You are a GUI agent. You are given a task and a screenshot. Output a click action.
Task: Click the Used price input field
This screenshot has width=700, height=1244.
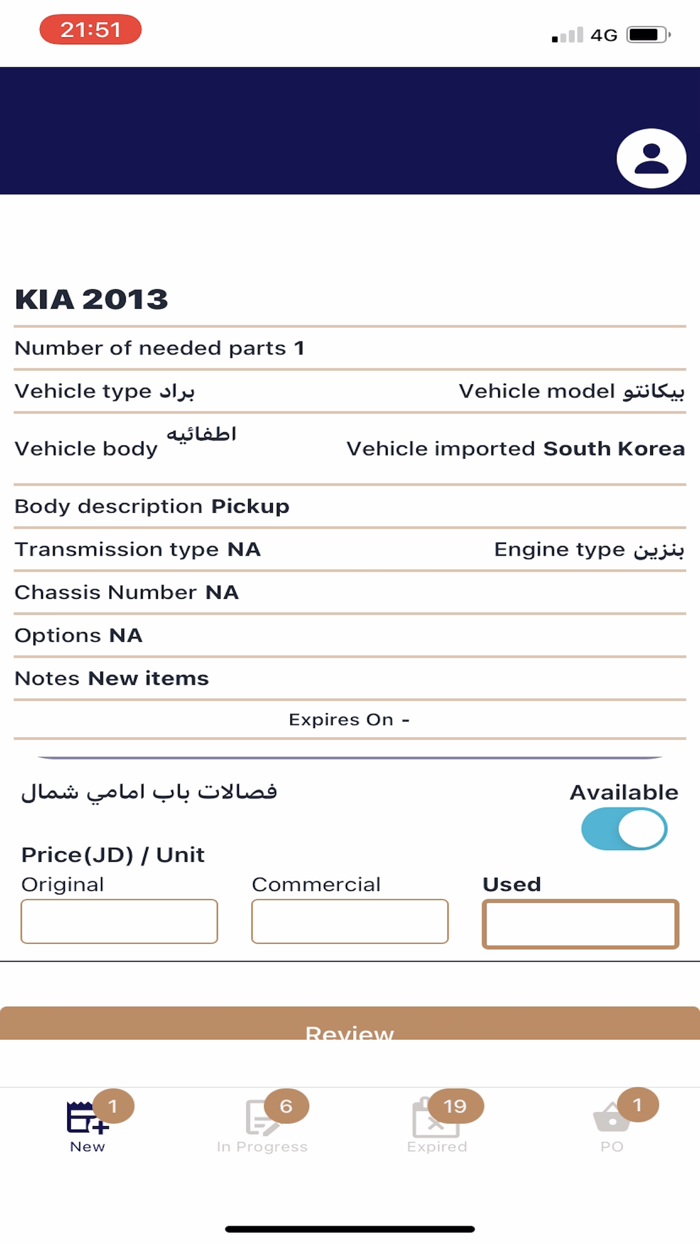click(x=580, y=924)
